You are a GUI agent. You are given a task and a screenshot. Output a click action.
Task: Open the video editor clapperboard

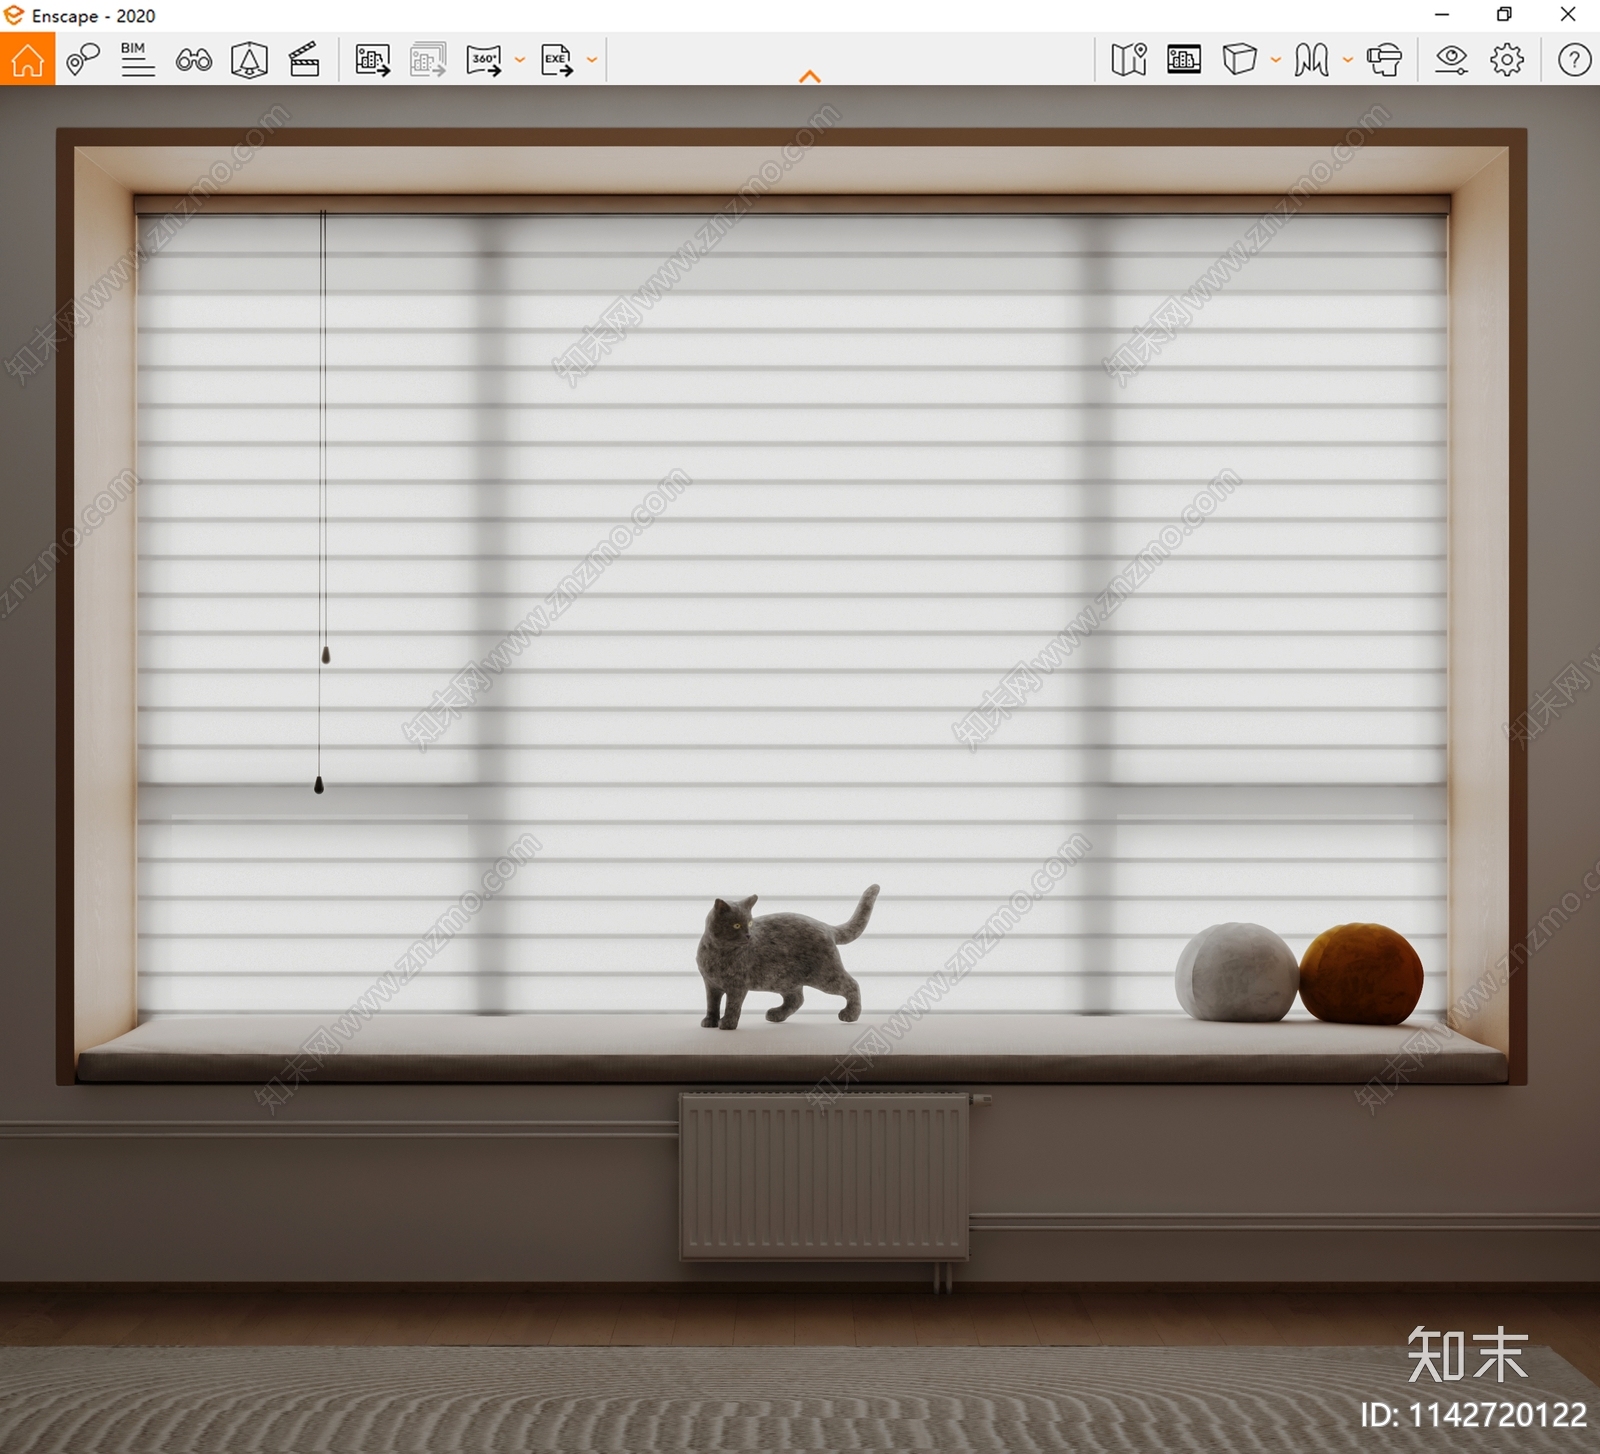coord(304,59)
